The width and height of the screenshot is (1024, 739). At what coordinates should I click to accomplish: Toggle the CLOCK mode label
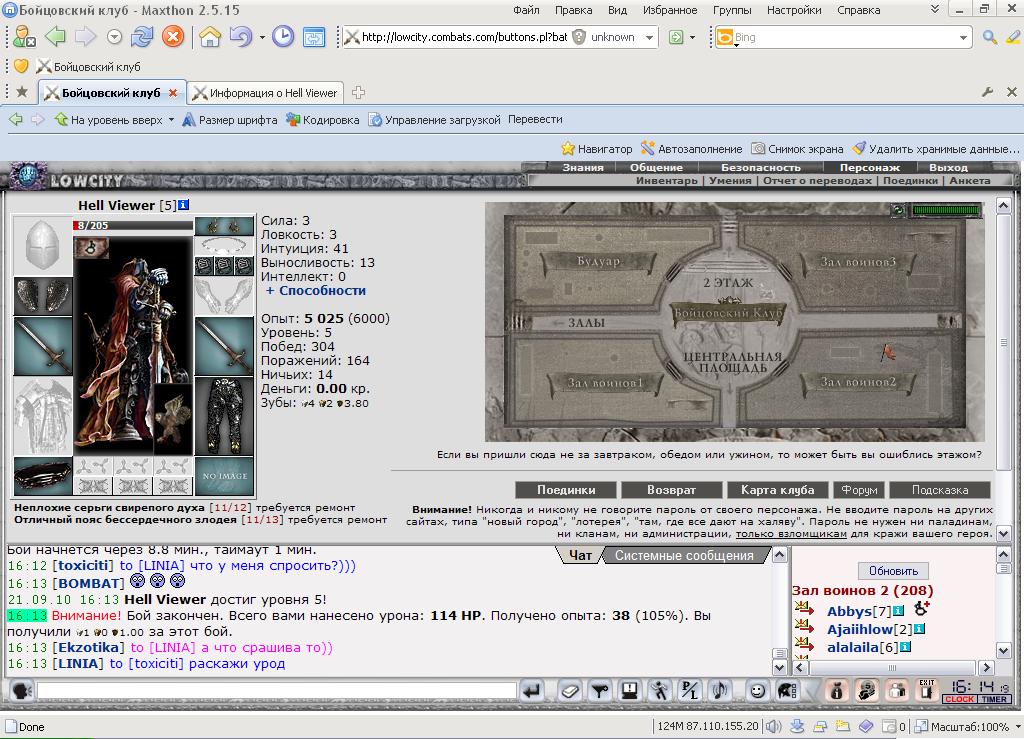click(x=959, y=699)
